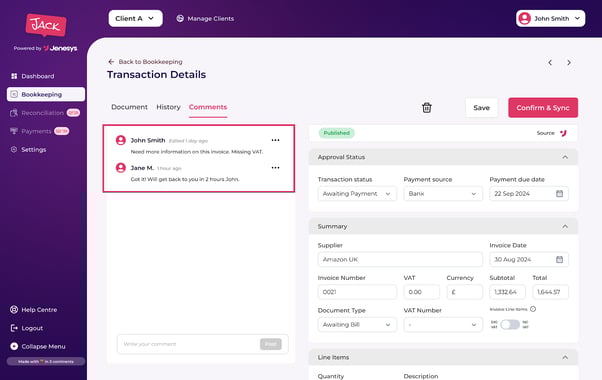Collapse the Approval Status section
Image resolution: width=602 pixels, height=380 pixels.
coord(565,157)
